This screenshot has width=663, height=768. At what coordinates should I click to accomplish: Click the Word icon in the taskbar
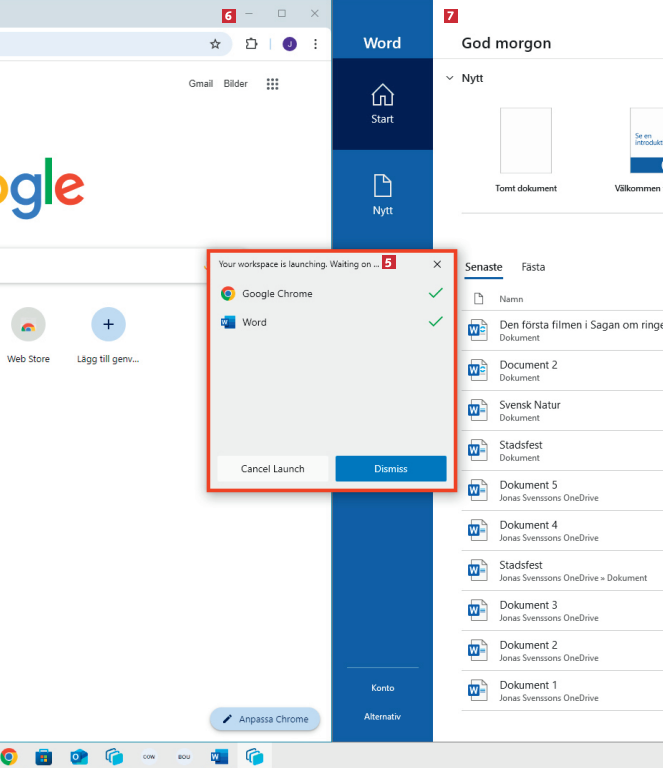[x=219, y=757]
